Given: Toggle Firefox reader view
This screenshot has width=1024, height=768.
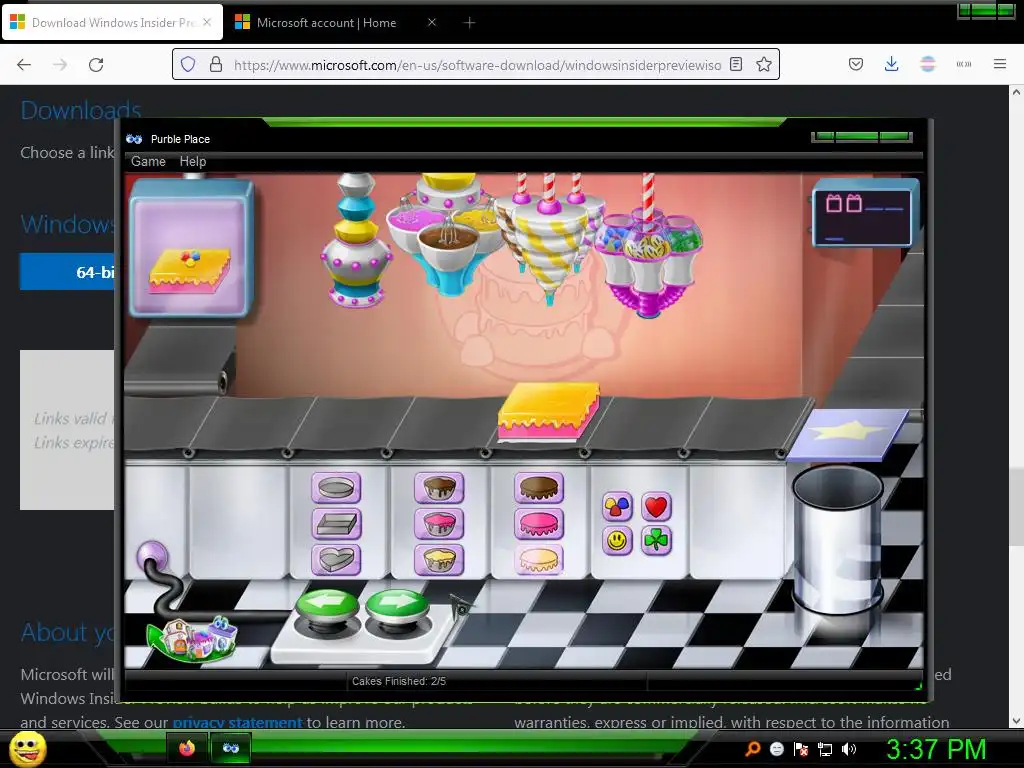Looking at the screenshot, I should (736, 64).
